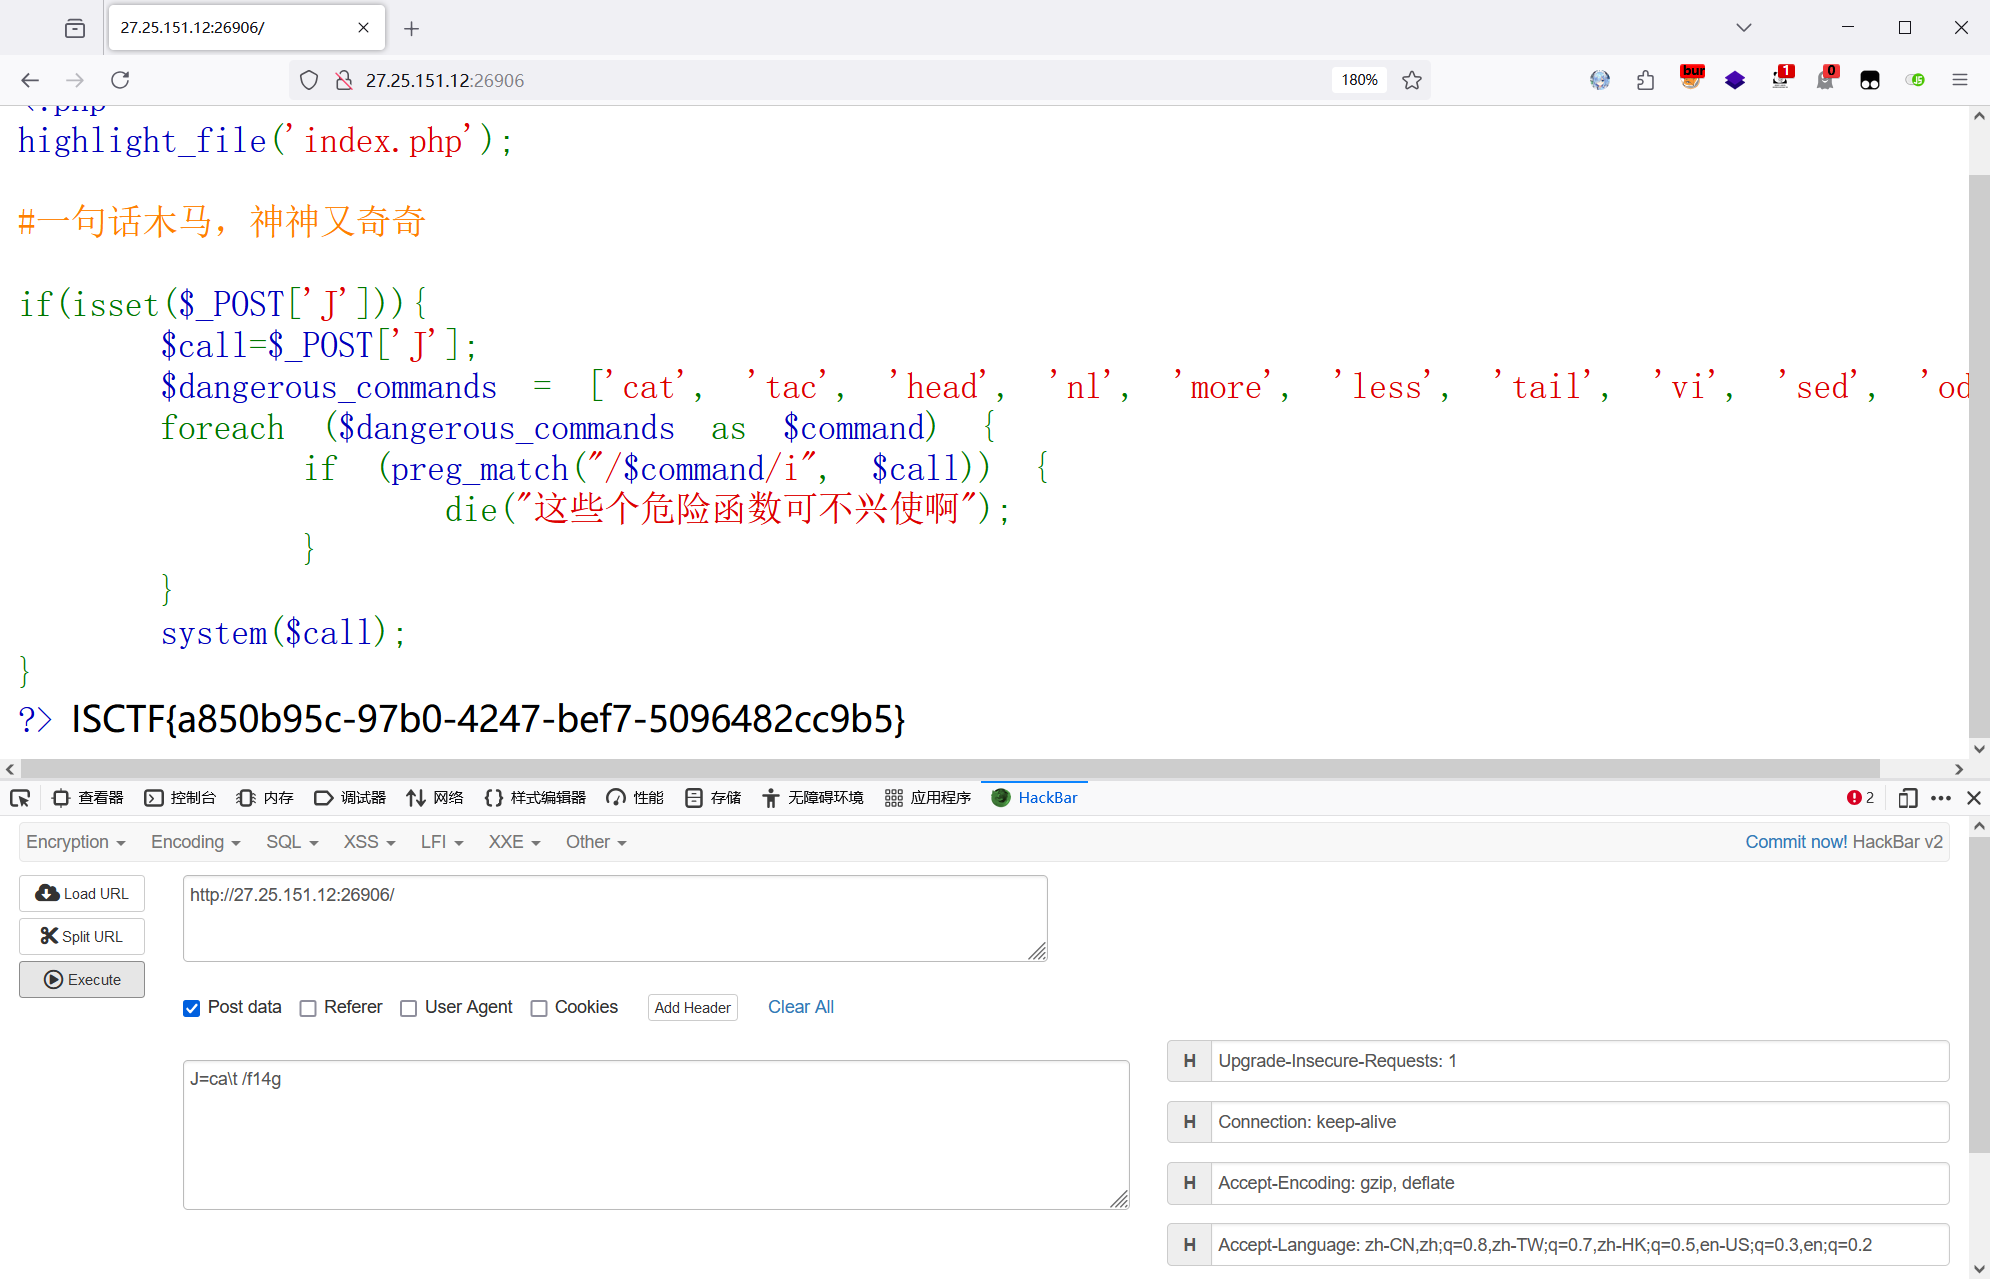Uncheck the Post data checkbox
The image size is (1990, 1279).
click(192, 1008)
